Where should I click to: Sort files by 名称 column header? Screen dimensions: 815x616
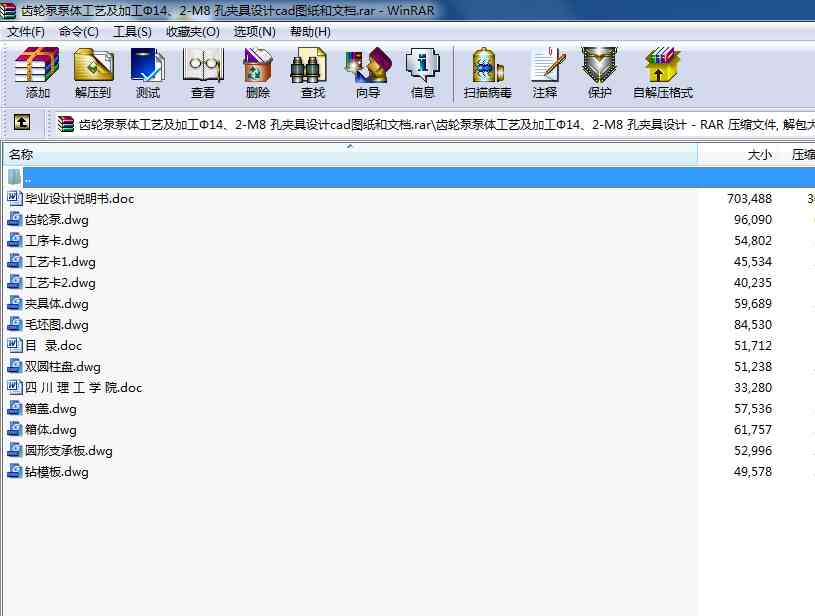[22, 155]
